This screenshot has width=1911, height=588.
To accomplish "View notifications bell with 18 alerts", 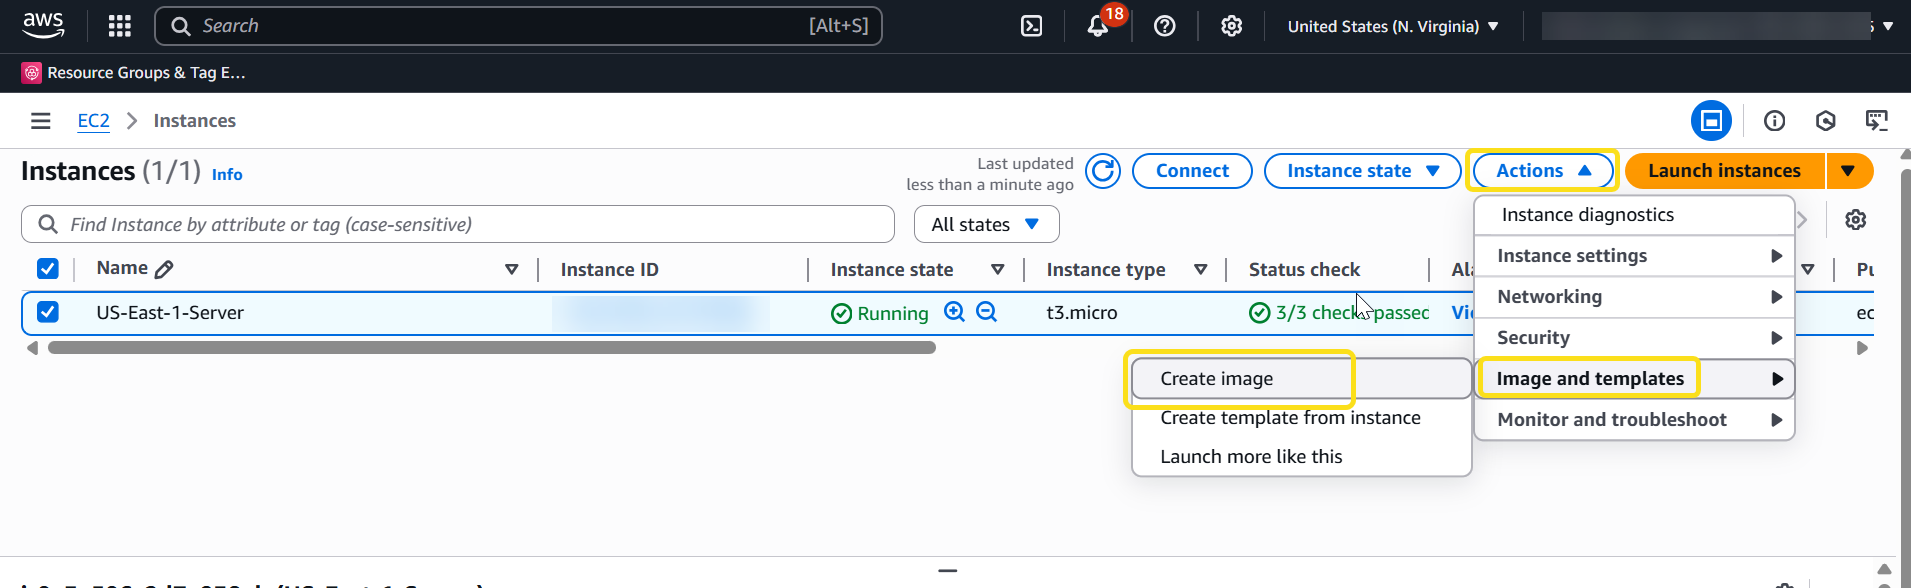I will point(1098,27).
